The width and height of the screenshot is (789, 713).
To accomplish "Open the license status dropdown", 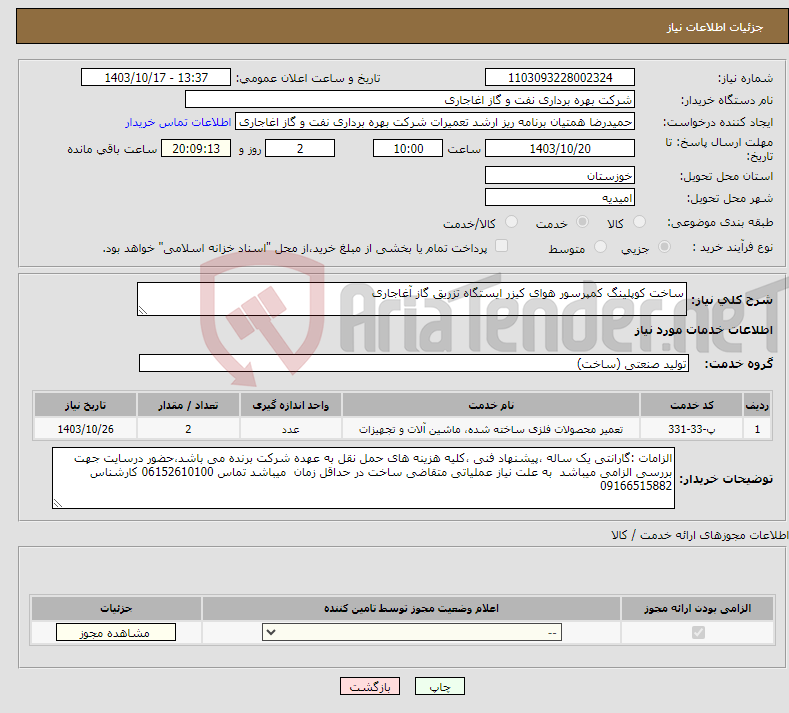I will tap(412, 632).
